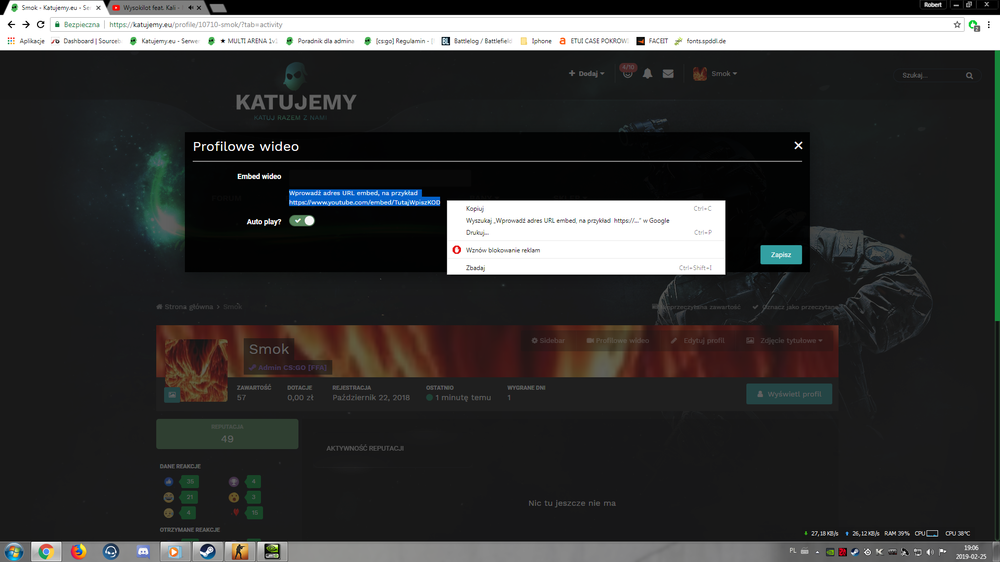Click the heart reaction icon with count 15

(235, 512)
